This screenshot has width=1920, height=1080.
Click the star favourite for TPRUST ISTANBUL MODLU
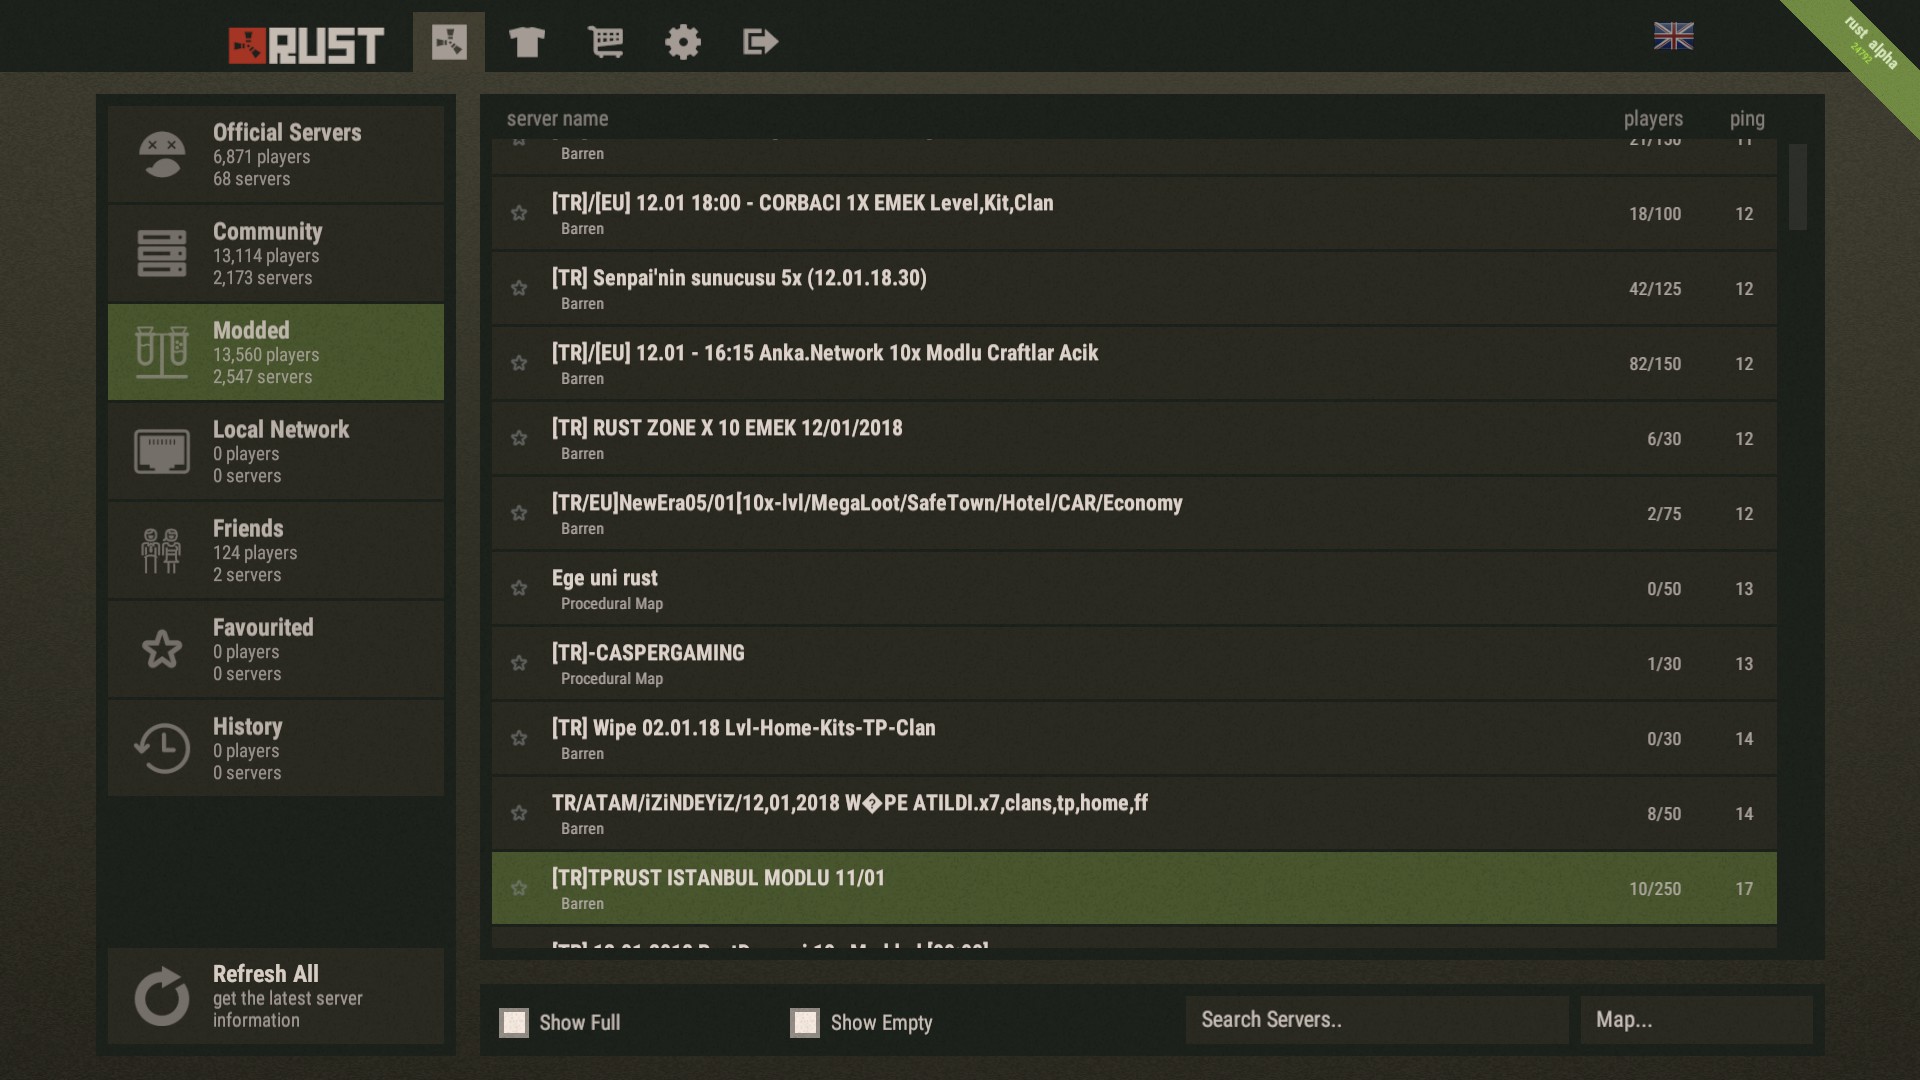(521, 886)
